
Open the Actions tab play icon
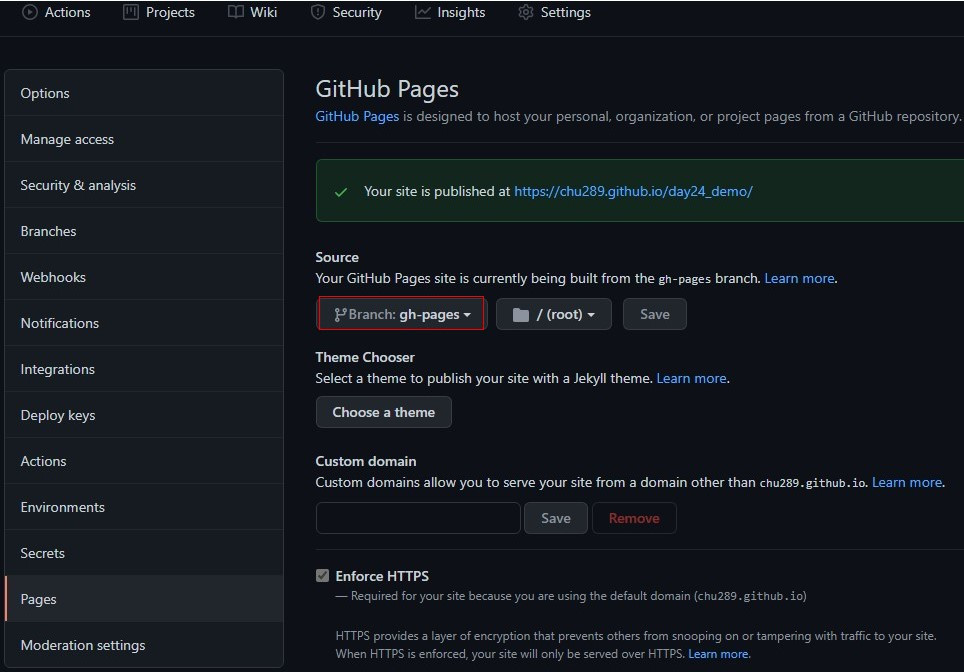[x=30, y=12]
